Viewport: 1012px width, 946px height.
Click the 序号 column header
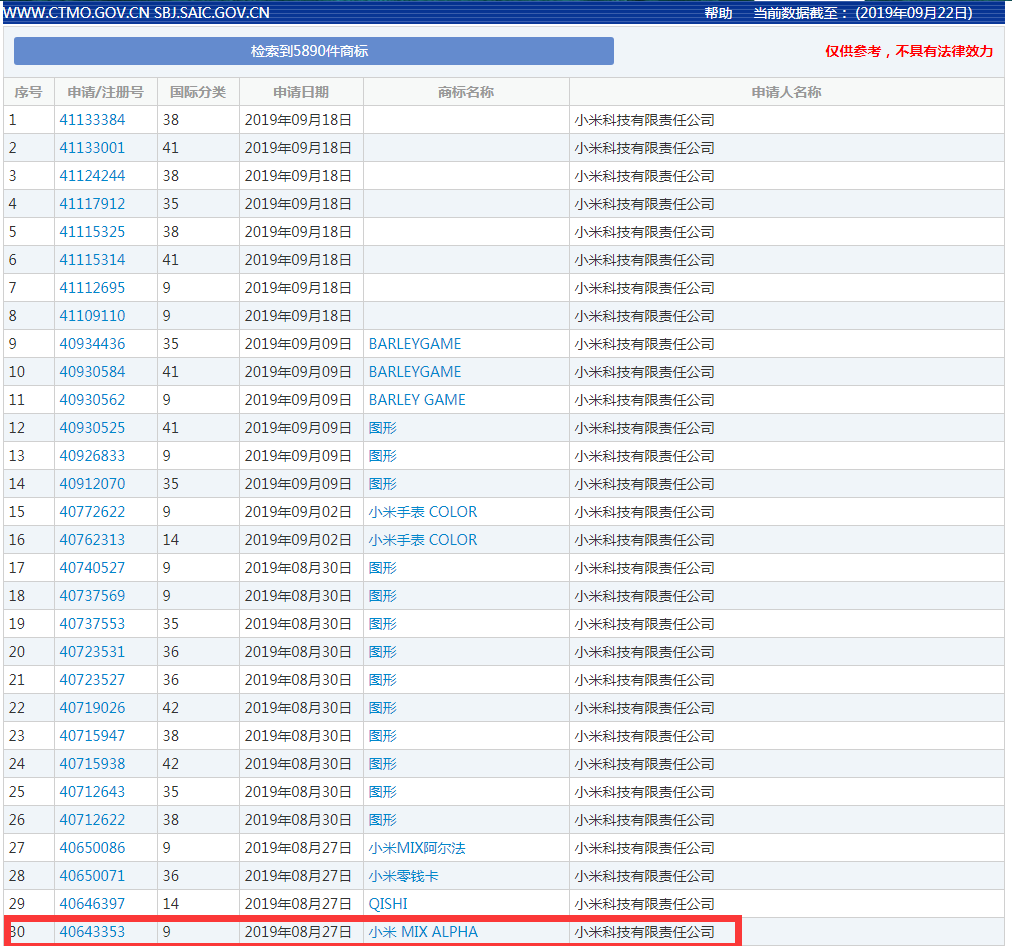point(28,92)
